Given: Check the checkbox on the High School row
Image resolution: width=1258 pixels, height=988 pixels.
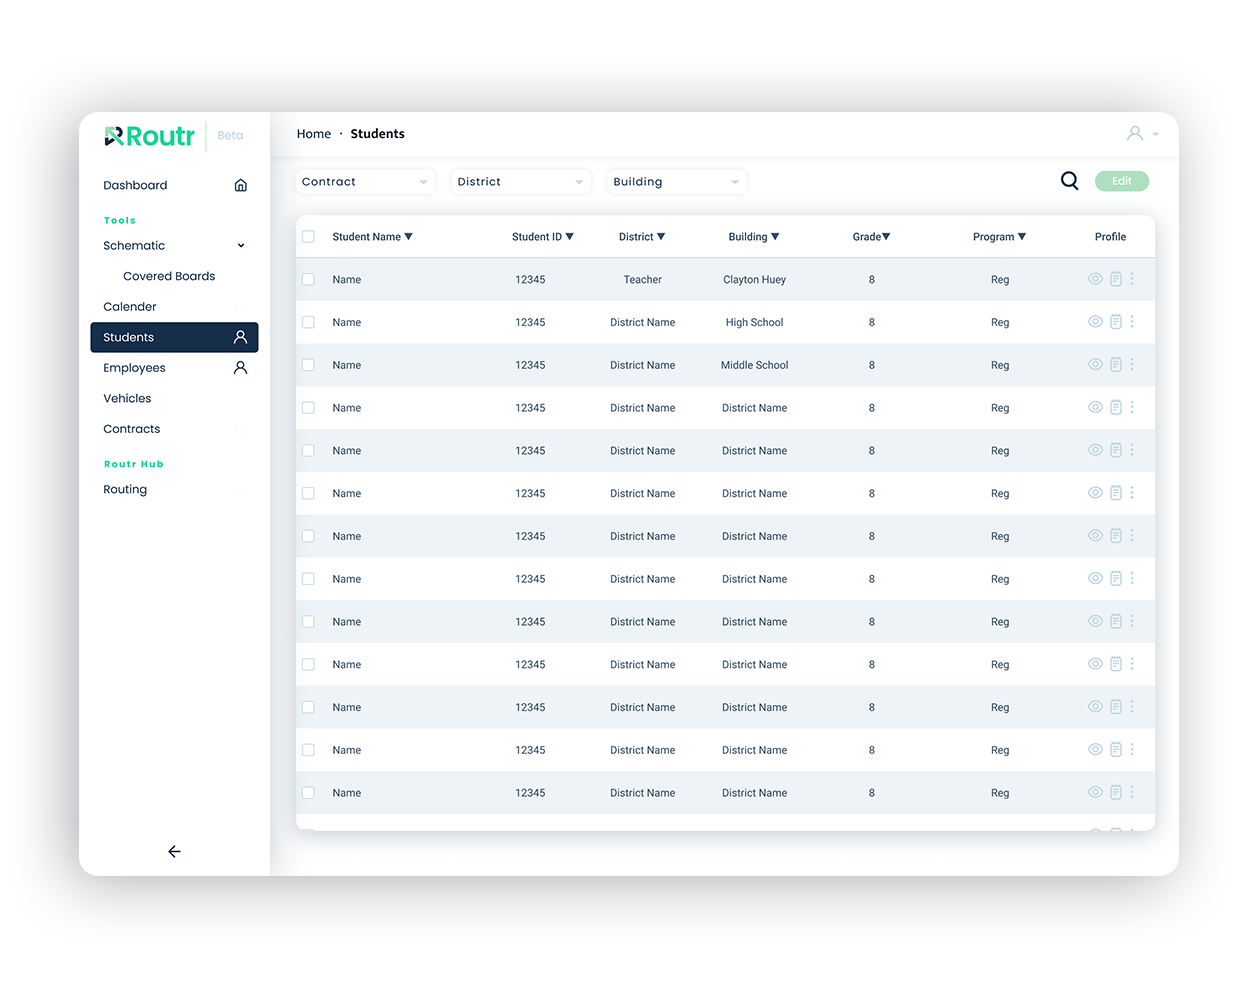Looking at the screenshot, I should coord(308,322).
